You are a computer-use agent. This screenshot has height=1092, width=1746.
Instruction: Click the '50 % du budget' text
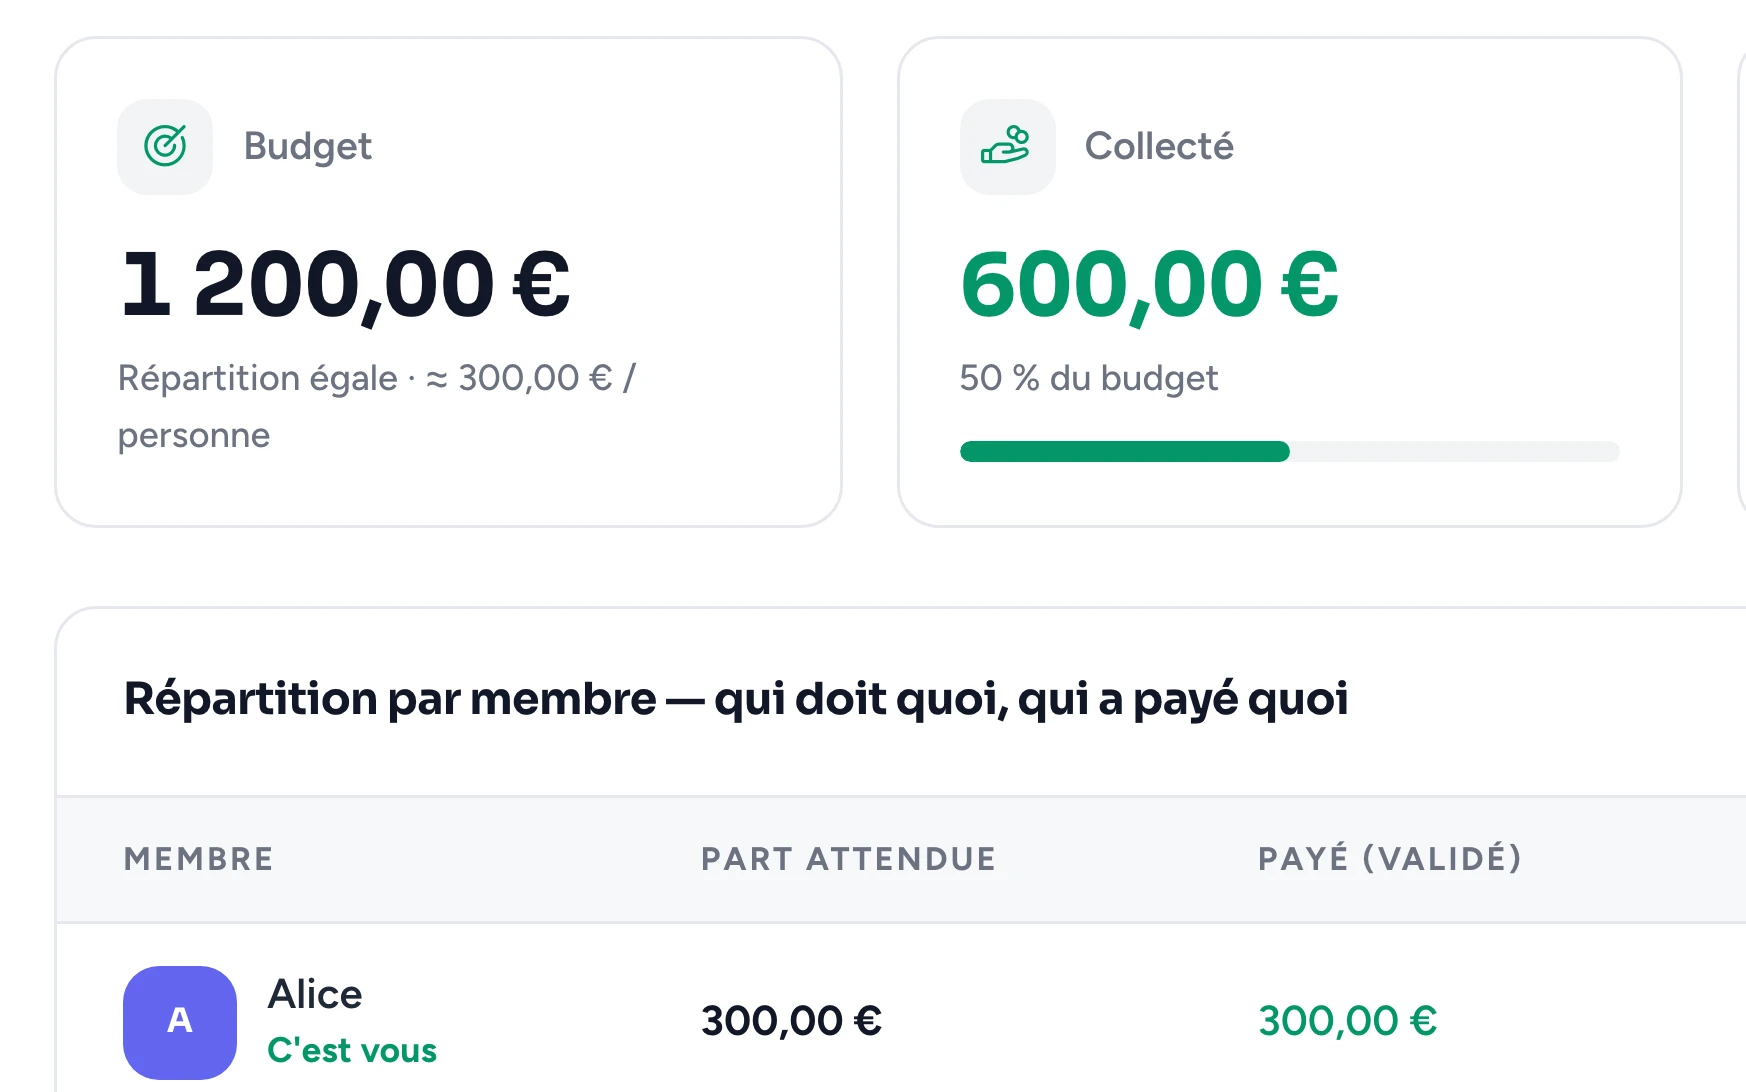tap(1089, 378)
